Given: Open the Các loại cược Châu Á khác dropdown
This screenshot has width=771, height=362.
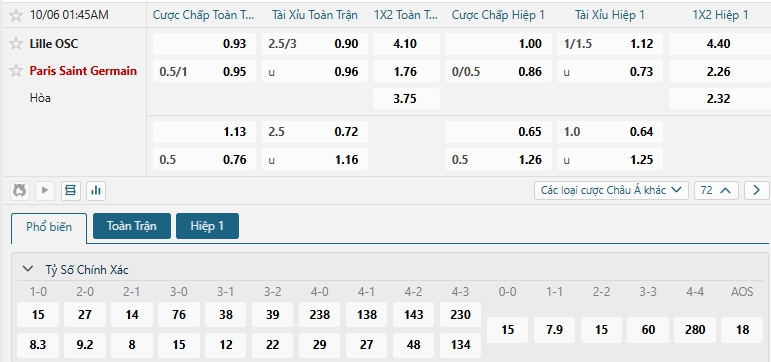Looking at the screenshot, I should click(x=611, y=190).
